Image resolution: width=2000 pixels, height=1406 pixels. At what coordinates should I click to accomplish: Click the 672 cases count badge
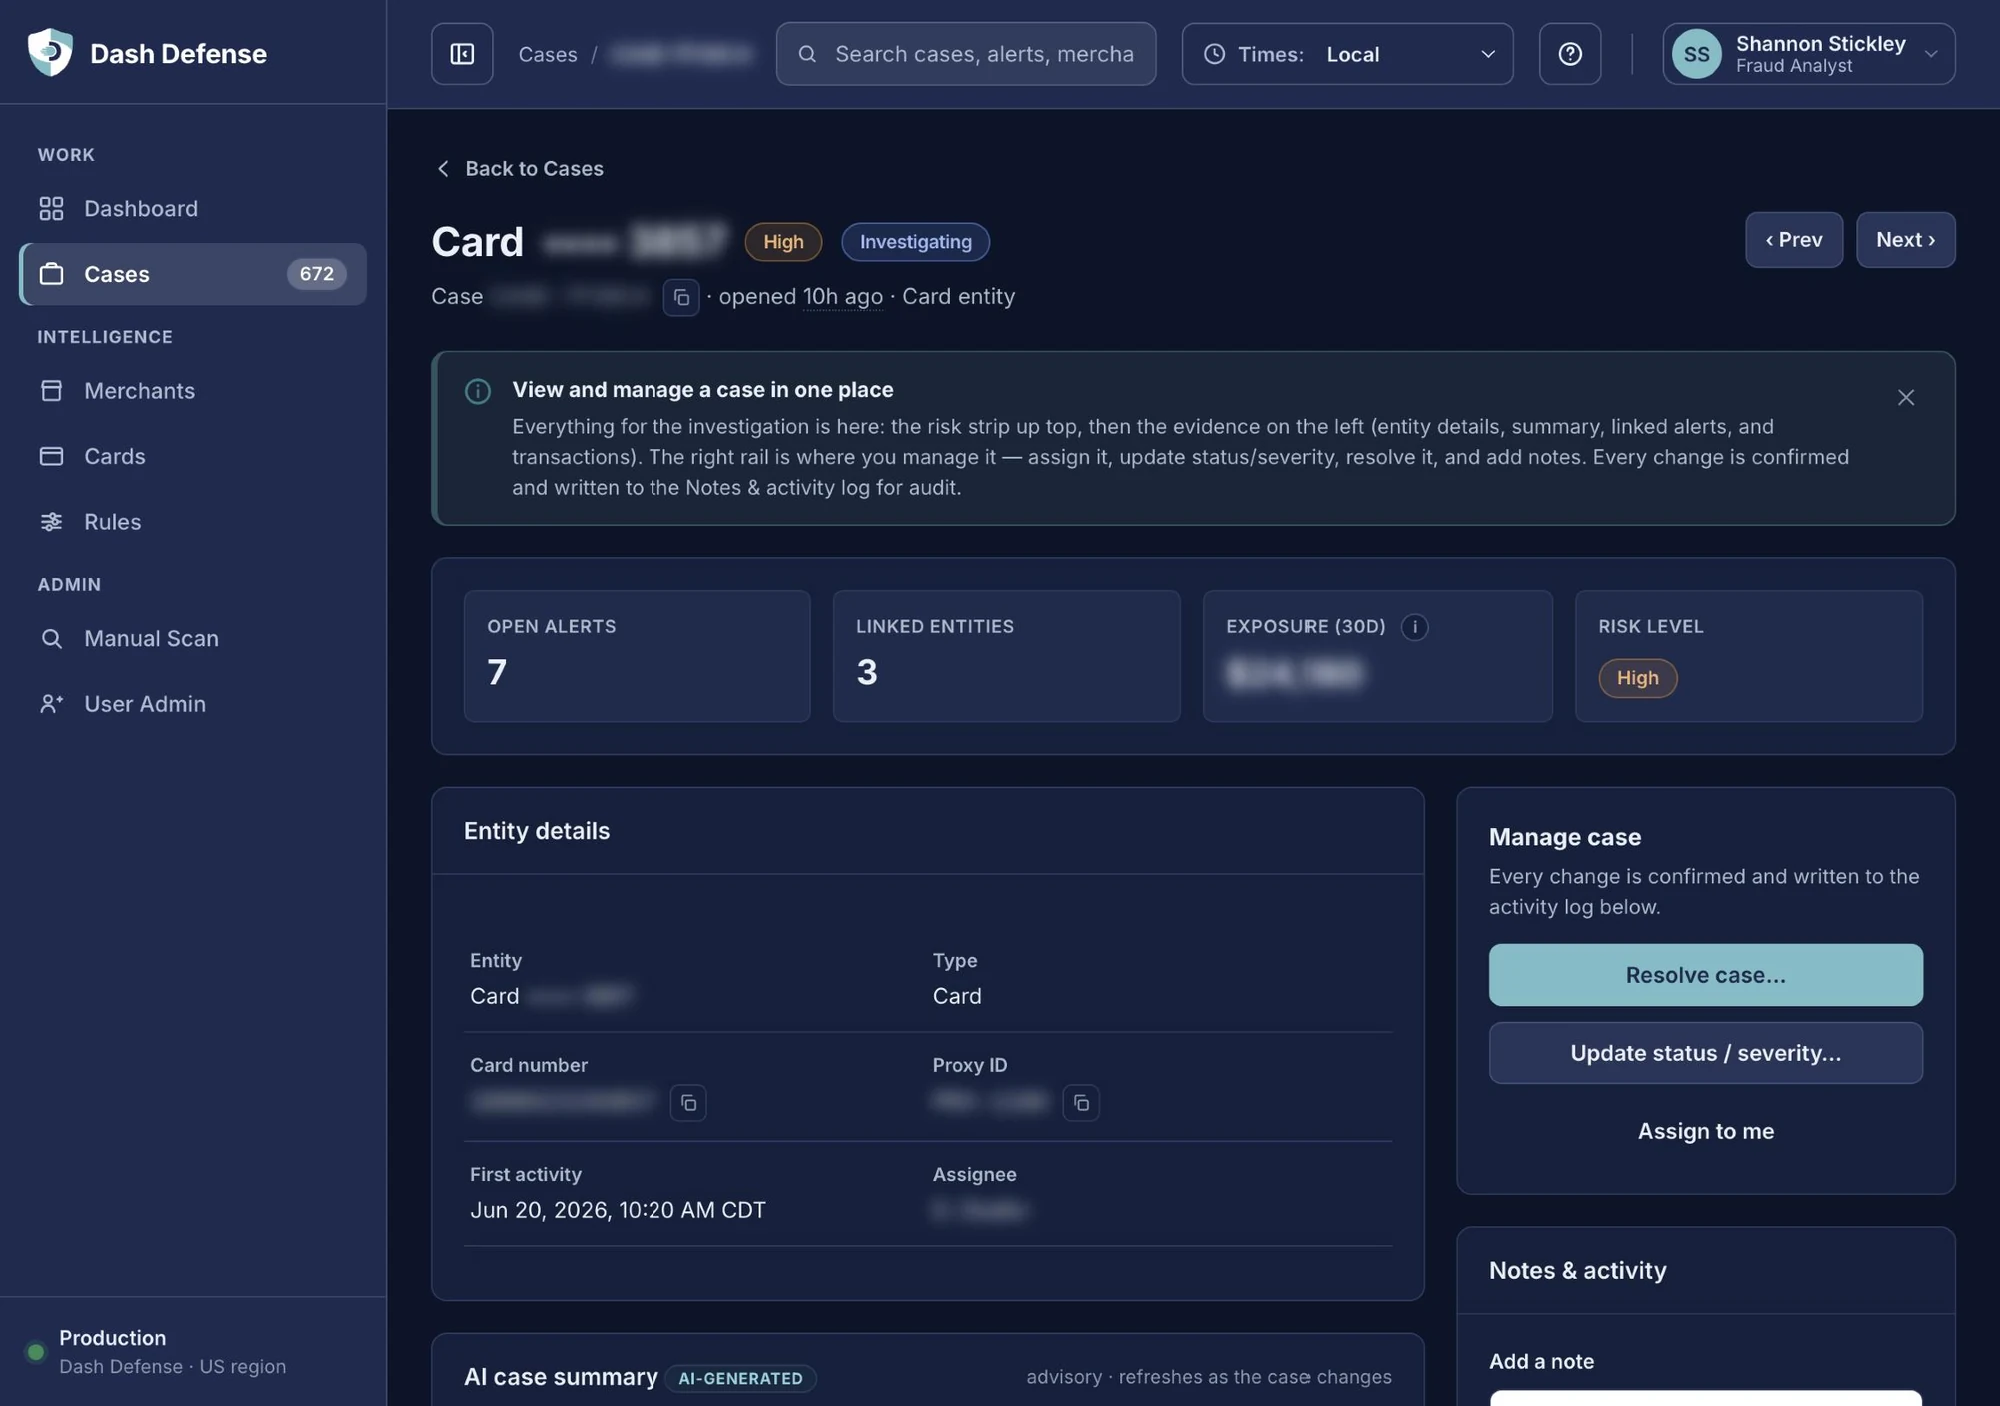[x=317, y=274]
